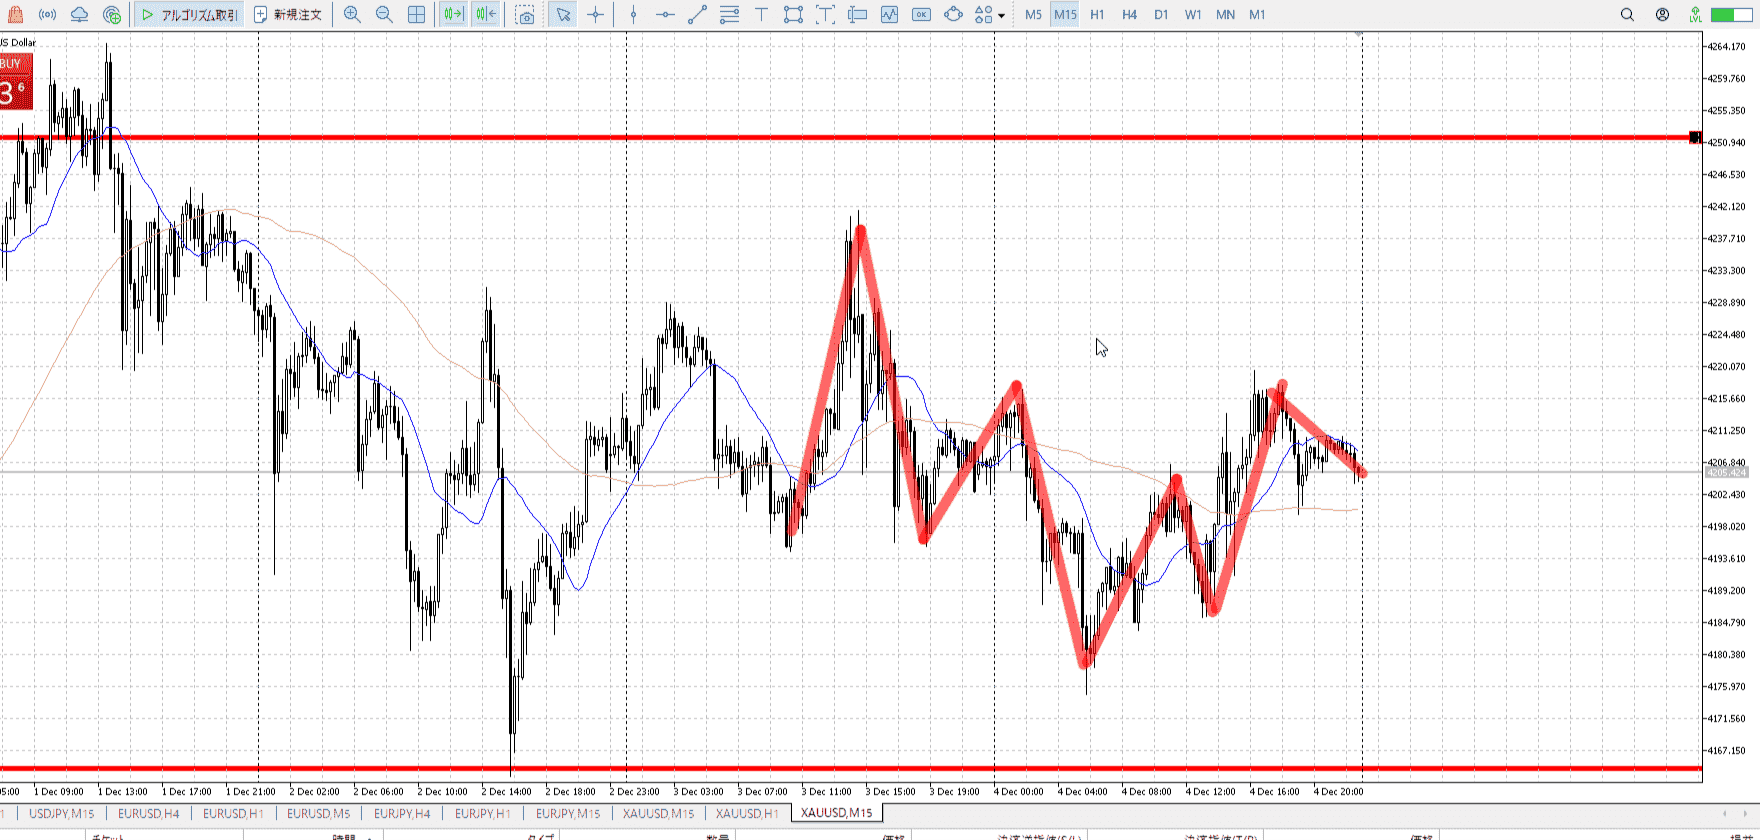Pick the text label tool
Viewport: 1760px width, 840px height.
pyautogui.click(x=761, y=15)
